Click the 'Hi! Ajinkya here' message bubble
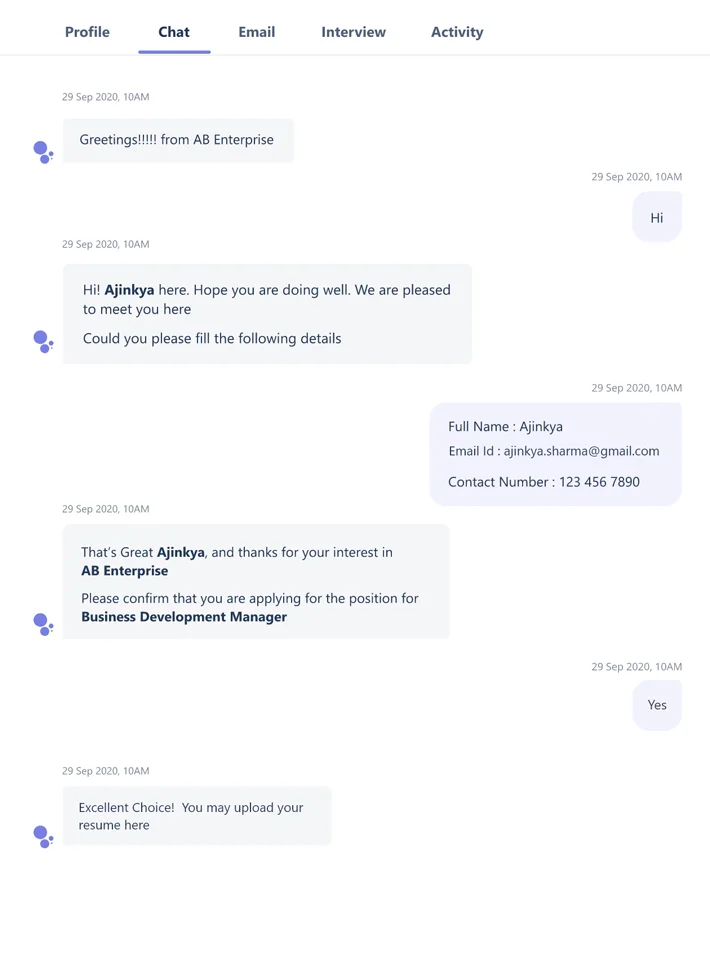Viewport: 710px width, 970px height. [266, 313]
